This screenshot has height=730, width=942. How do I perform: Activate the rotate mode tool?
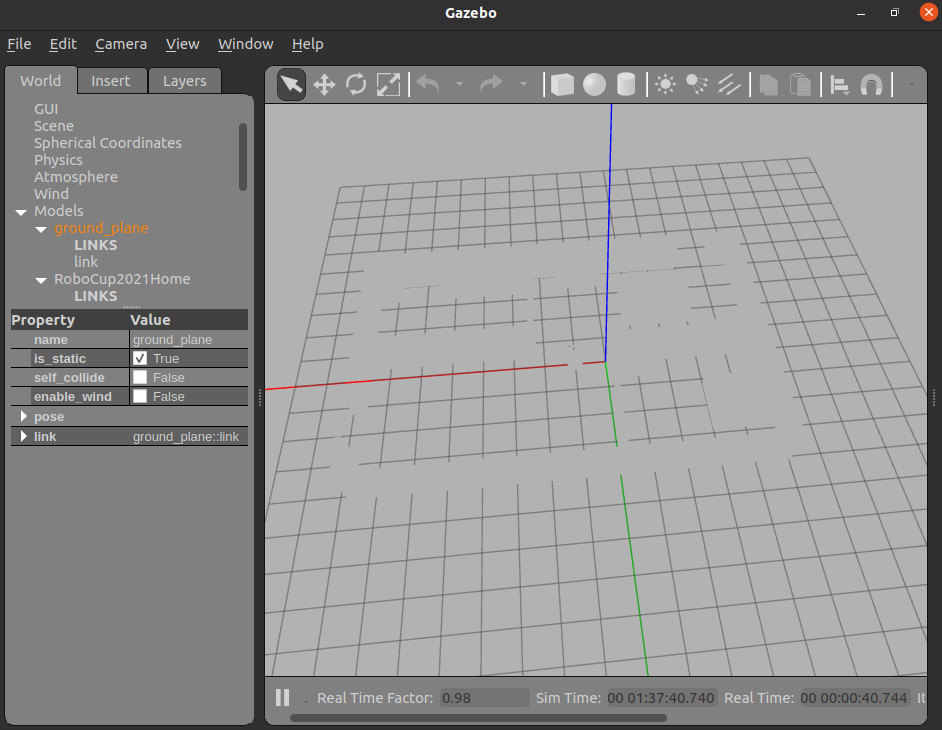(x=356, y=85)
